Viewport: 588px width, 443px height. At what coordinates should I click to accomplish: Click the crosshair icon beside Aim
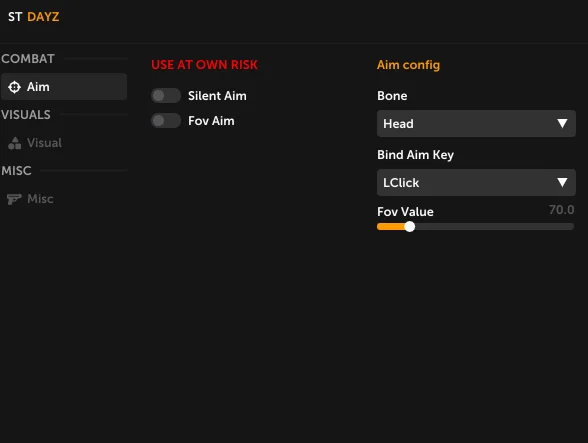coord(14,87)
